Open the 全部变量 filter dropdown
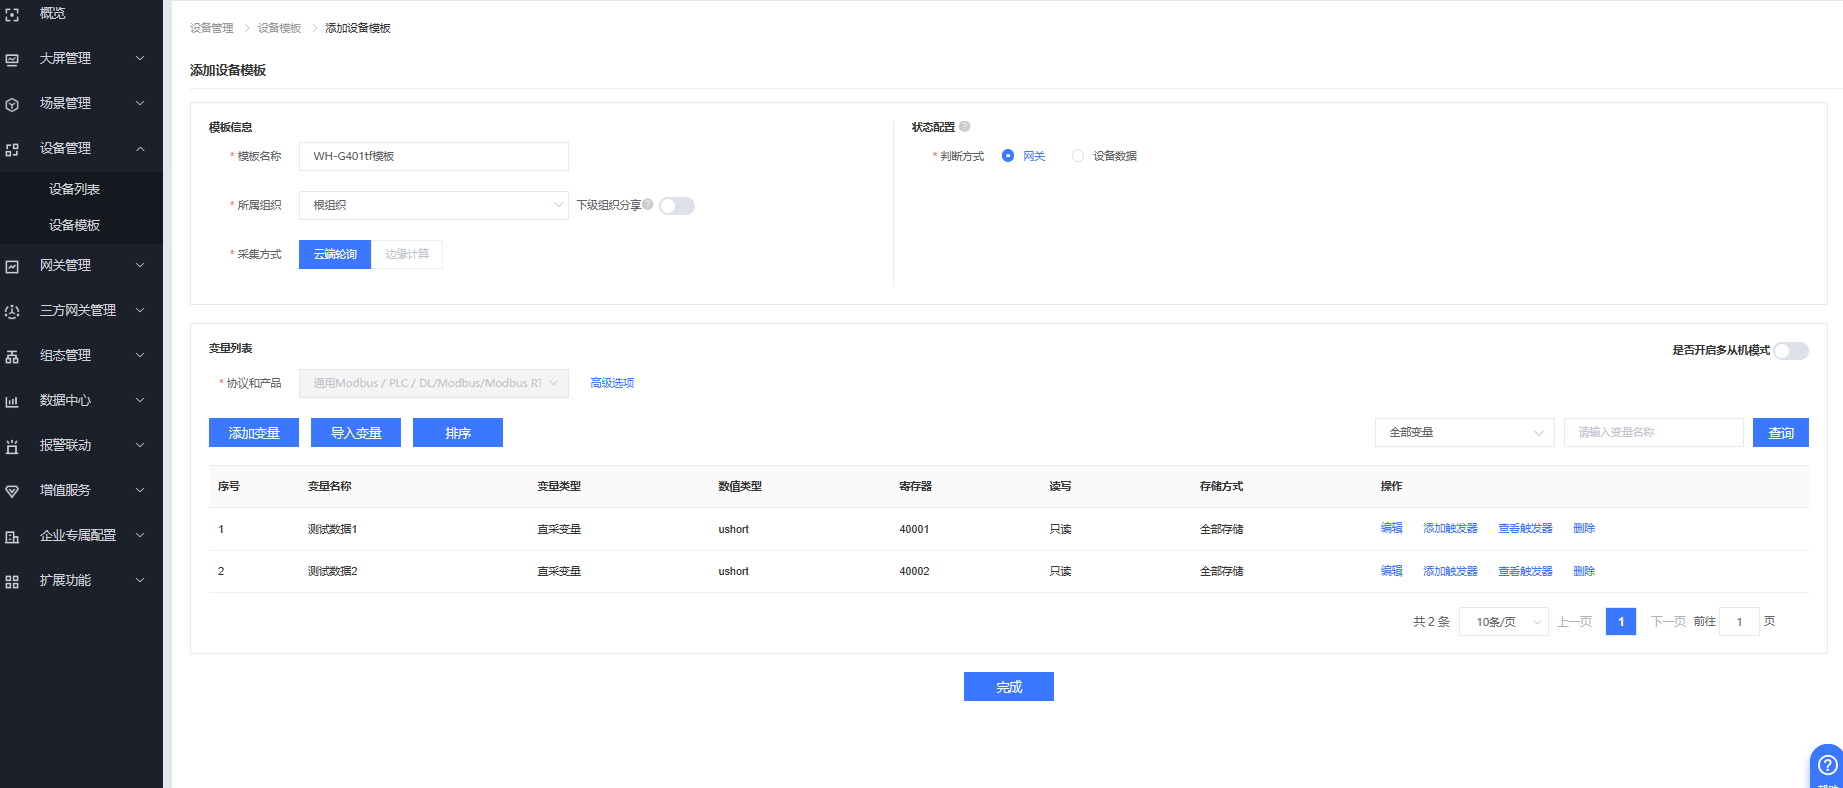1843x788 pixels. point(1464,433)
